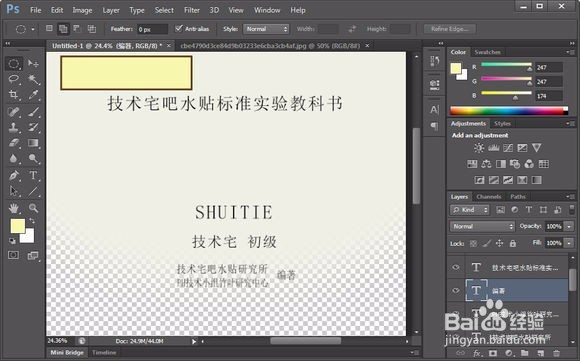Switch to the Swatches tab
Viewport: 580px width, 361px height.
point(487,52)
